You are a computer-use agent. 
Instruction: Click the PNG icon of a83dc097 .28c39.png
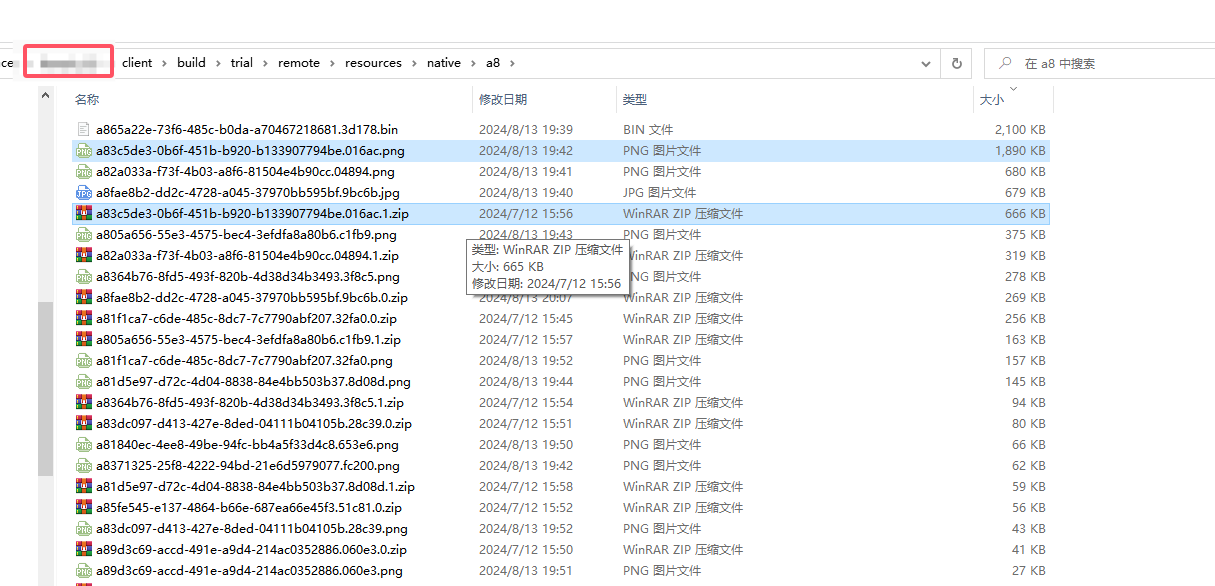coord(84,528)
